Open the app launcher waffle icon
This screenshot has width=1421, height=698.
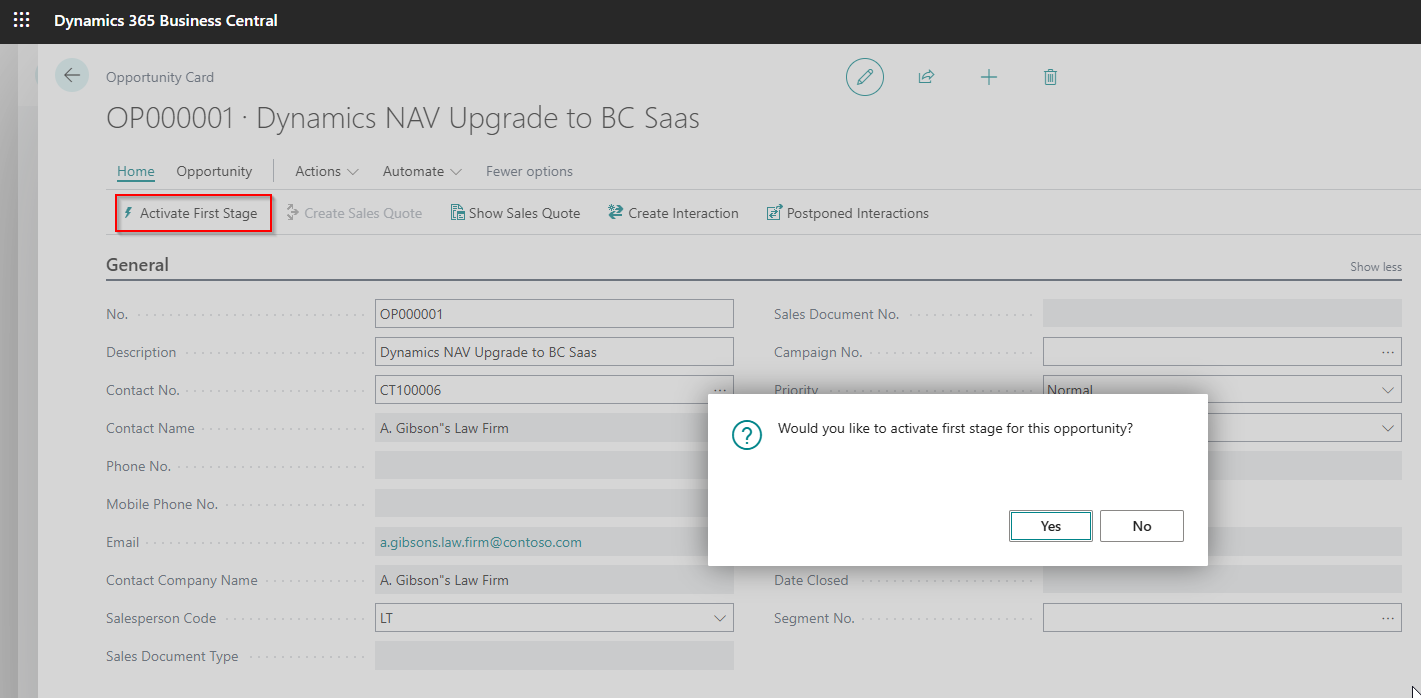click(x=21, y=20)
